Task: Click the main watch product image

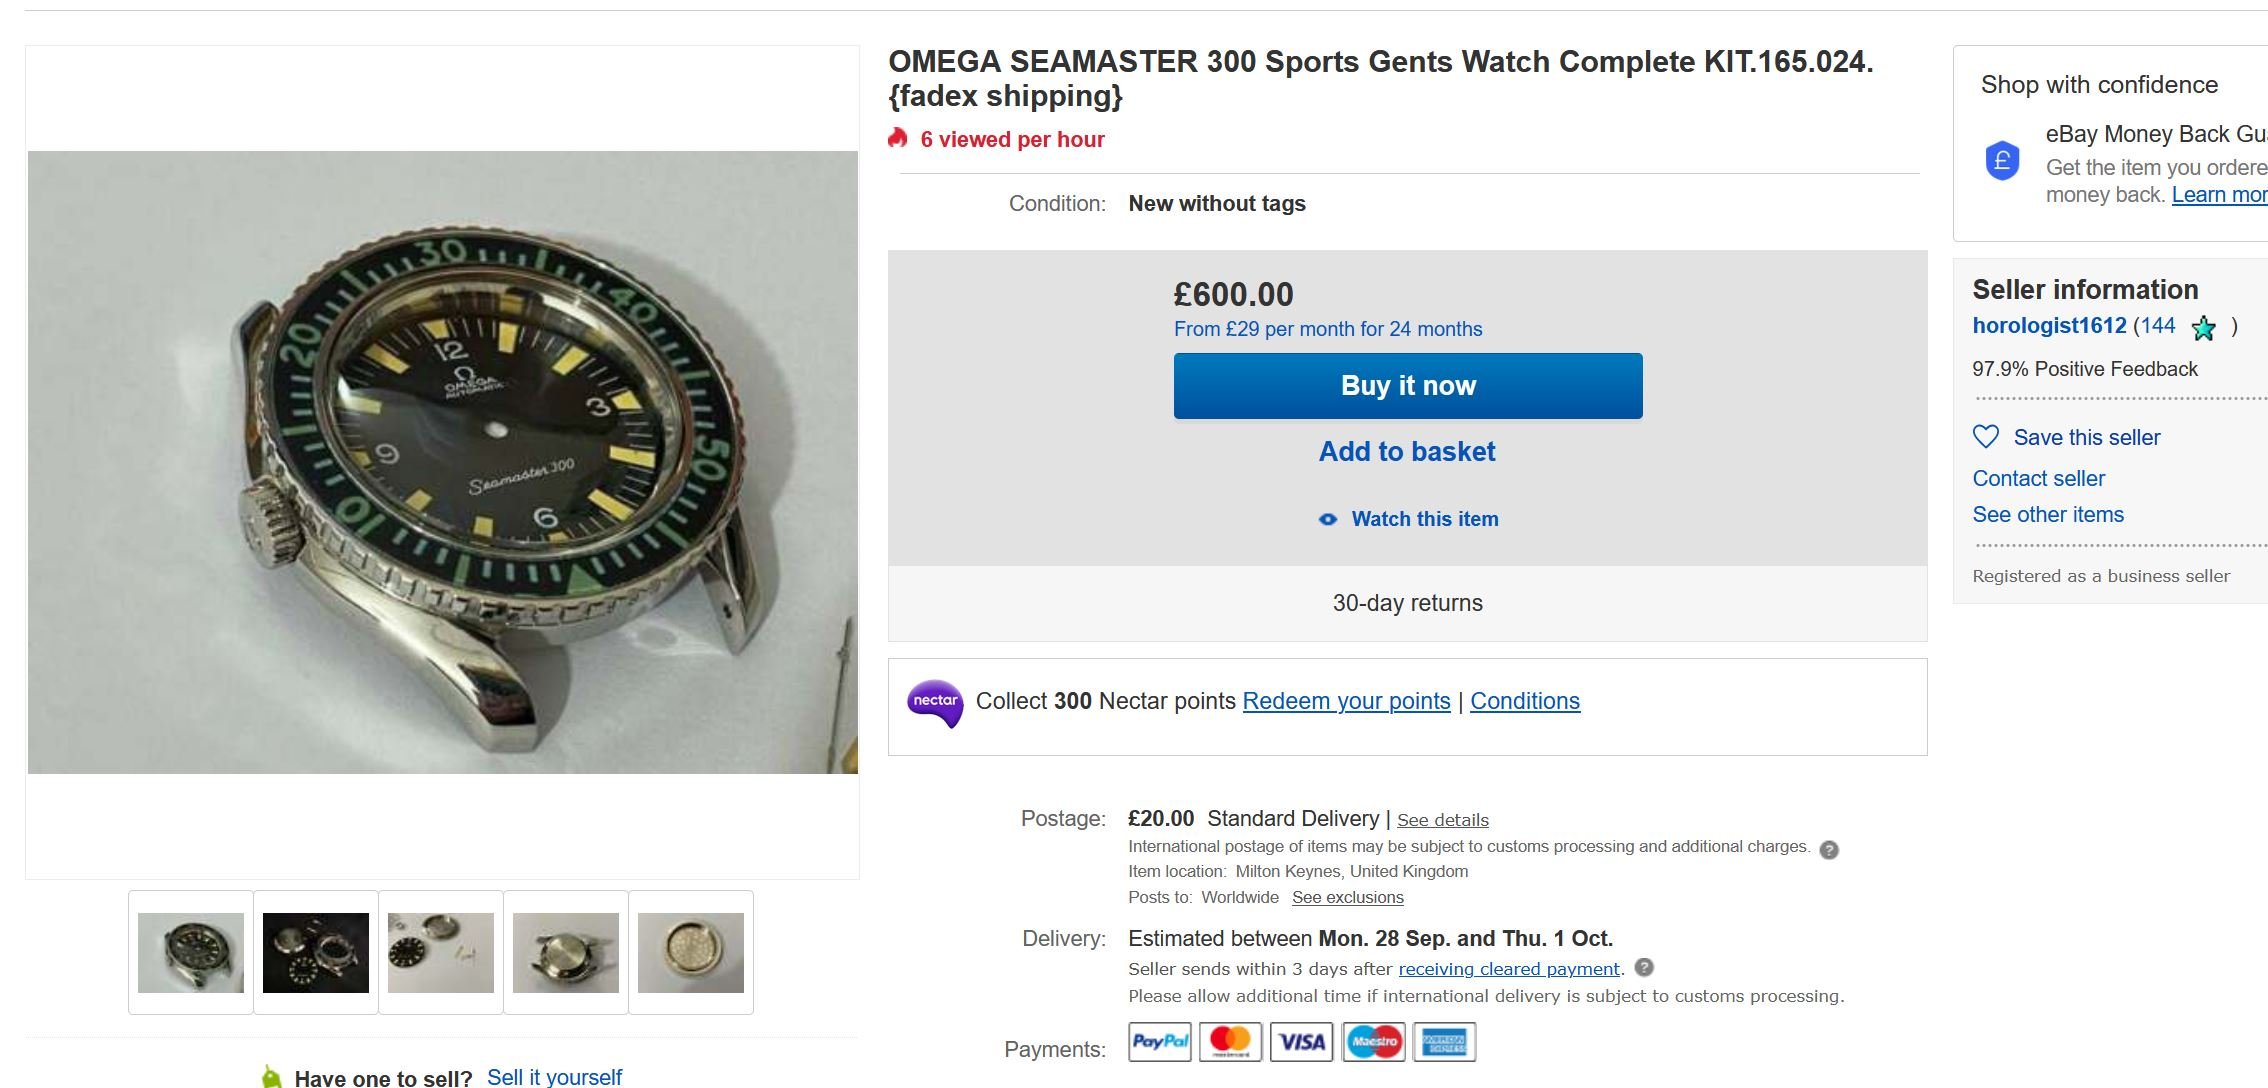Action: [443, 462]
